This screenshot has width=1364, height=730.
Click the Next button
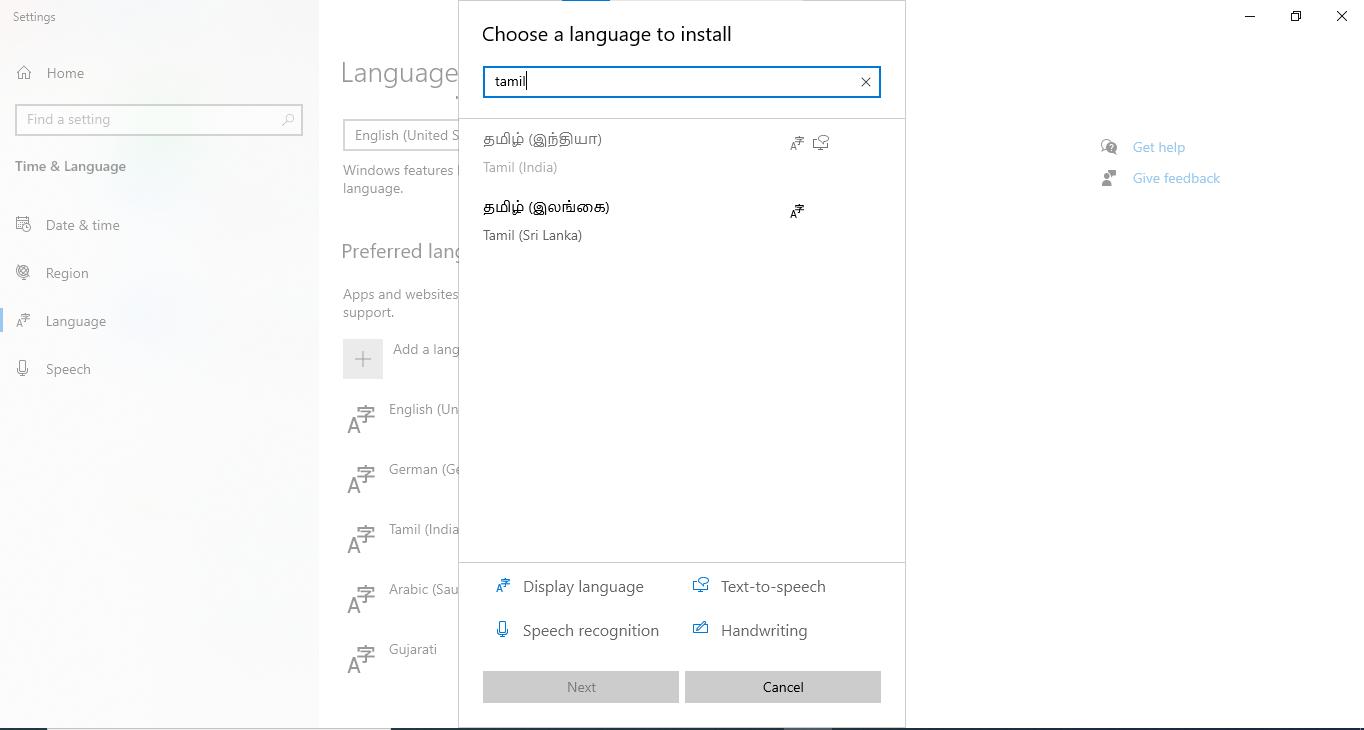581,687
